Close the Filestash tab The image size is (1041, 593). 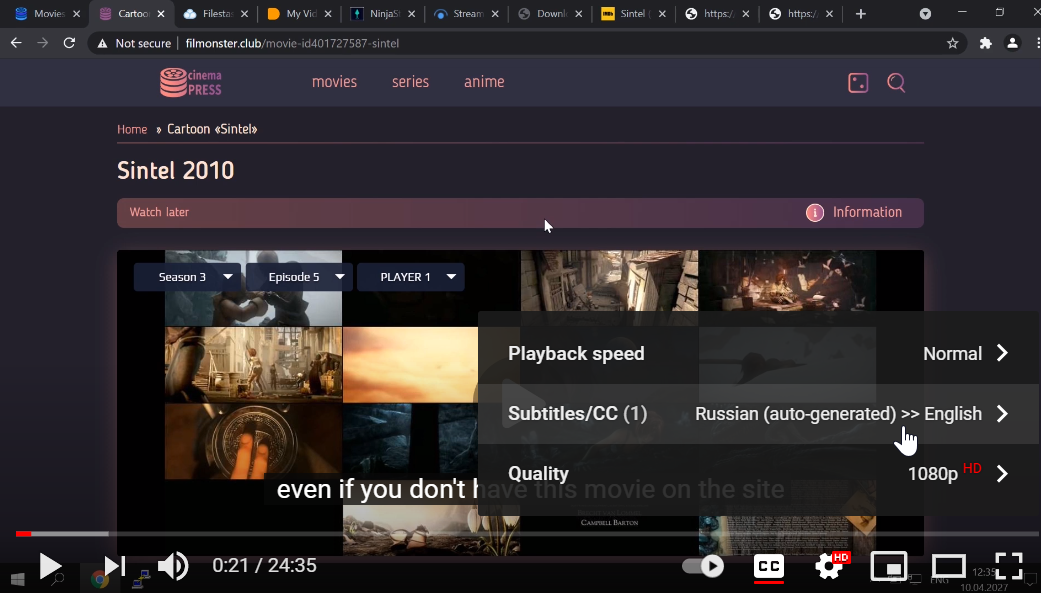coord(244,14)
